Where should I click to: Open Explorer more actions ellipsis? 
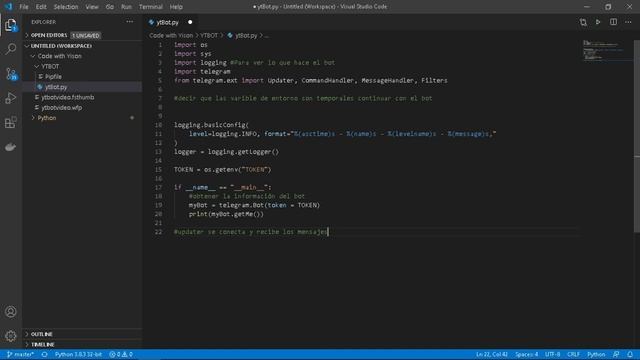(x=130, y=22)
